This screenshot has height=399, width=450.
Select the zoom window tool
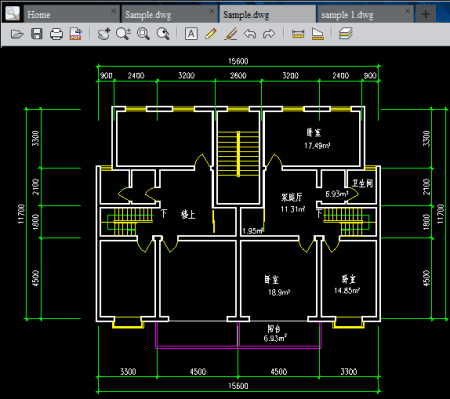pos(143,34)
